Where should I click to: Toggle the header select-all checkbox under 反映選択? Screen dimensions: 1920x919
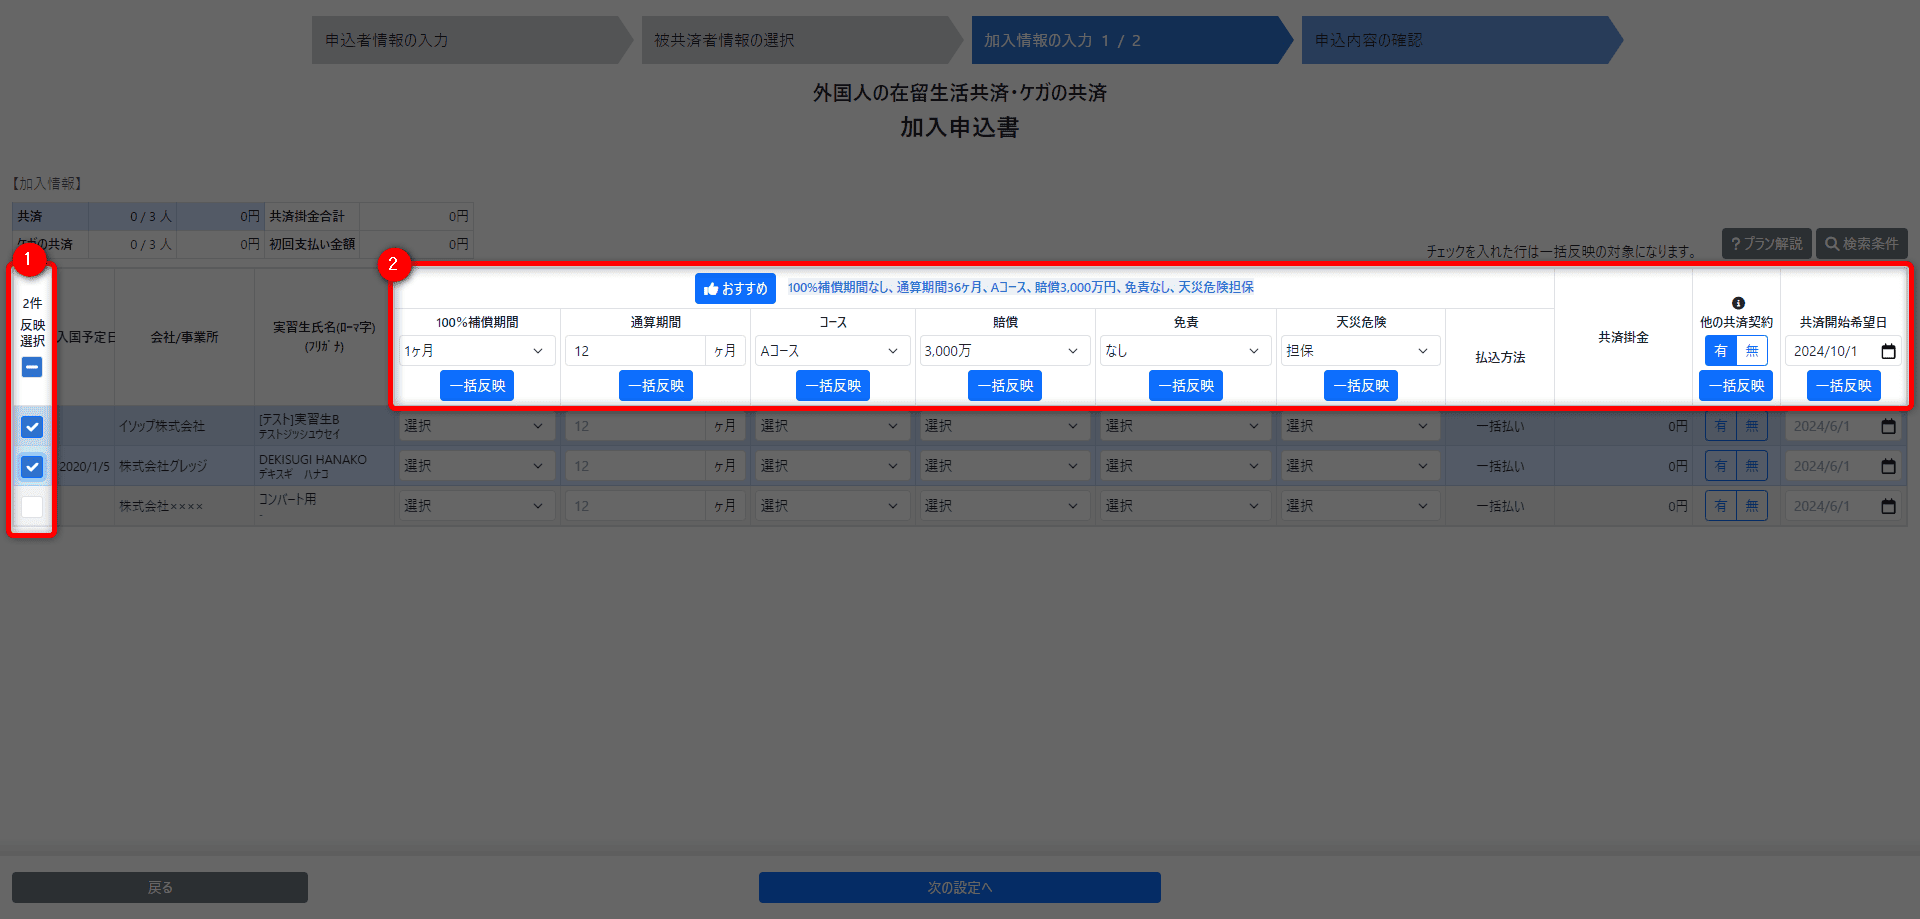tap(32, 367)
